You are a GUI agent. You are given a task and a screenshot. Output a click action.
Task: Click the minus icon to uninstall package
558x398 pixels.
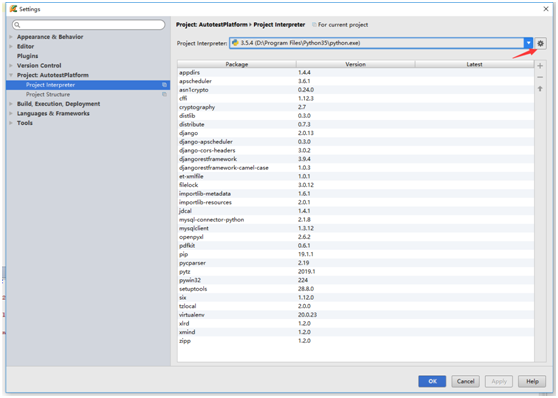(540, 77)
